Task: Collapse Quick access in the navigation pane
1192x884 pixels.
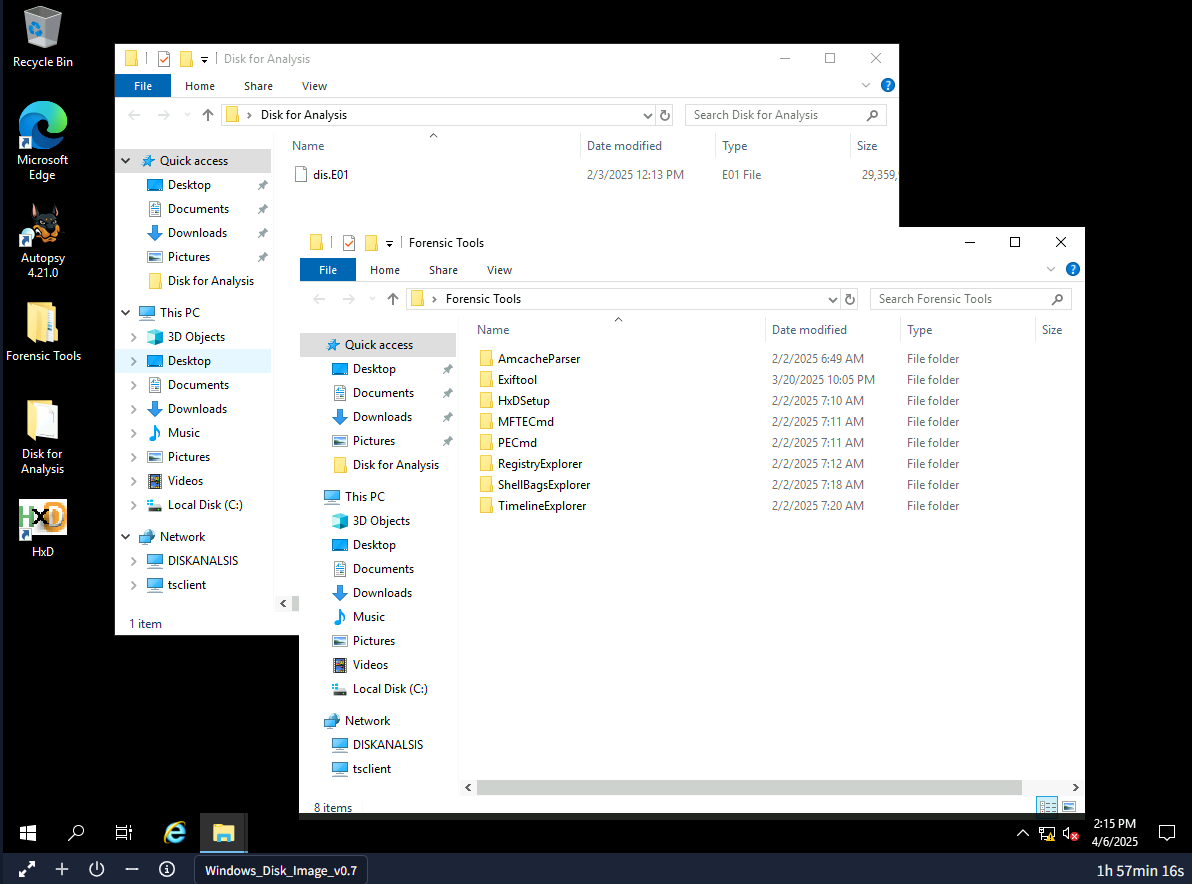Action: tap(126, 160)
